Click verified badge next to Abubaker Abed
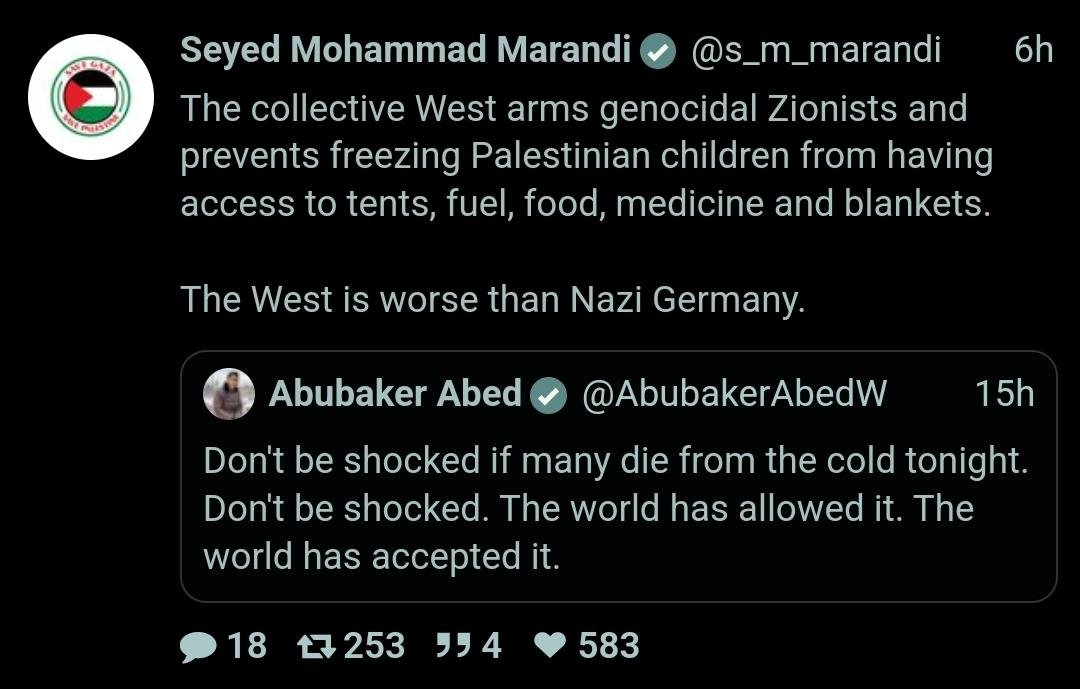The height and width of the screenshot is (689, 1080). point(547,395)
